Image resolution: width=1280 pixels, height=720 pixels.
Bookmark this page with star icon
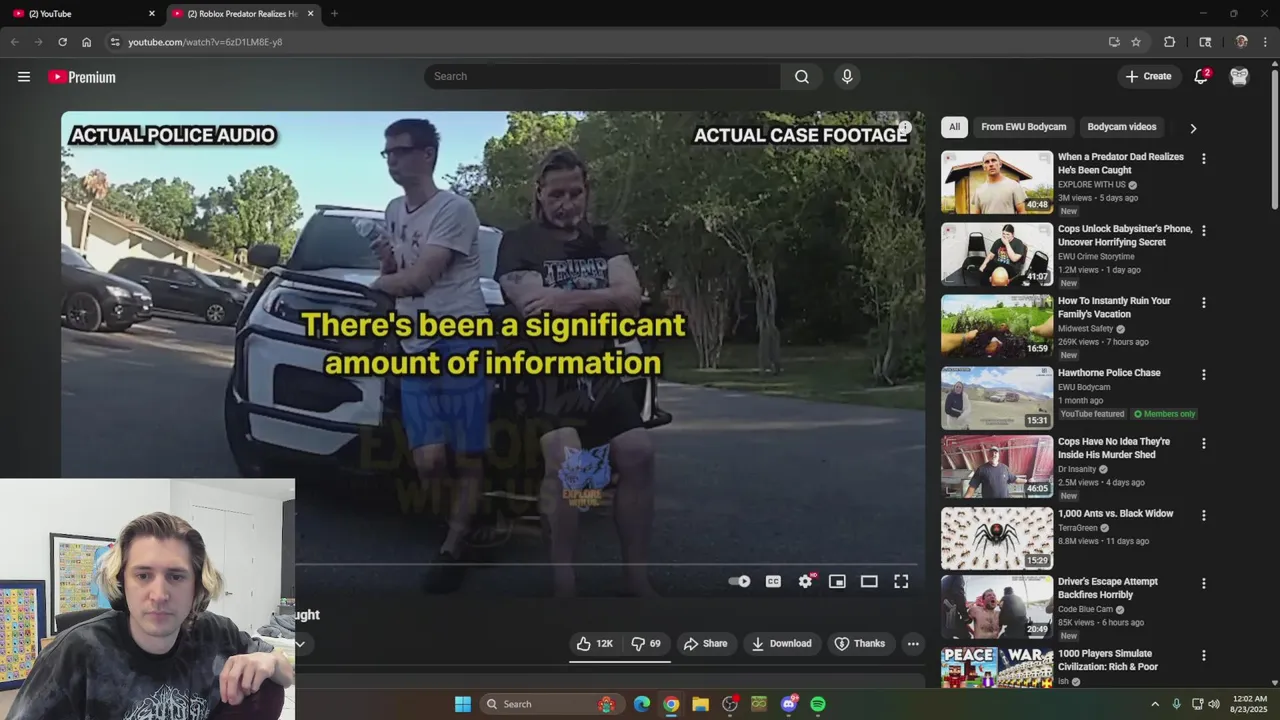(1136, 42)
